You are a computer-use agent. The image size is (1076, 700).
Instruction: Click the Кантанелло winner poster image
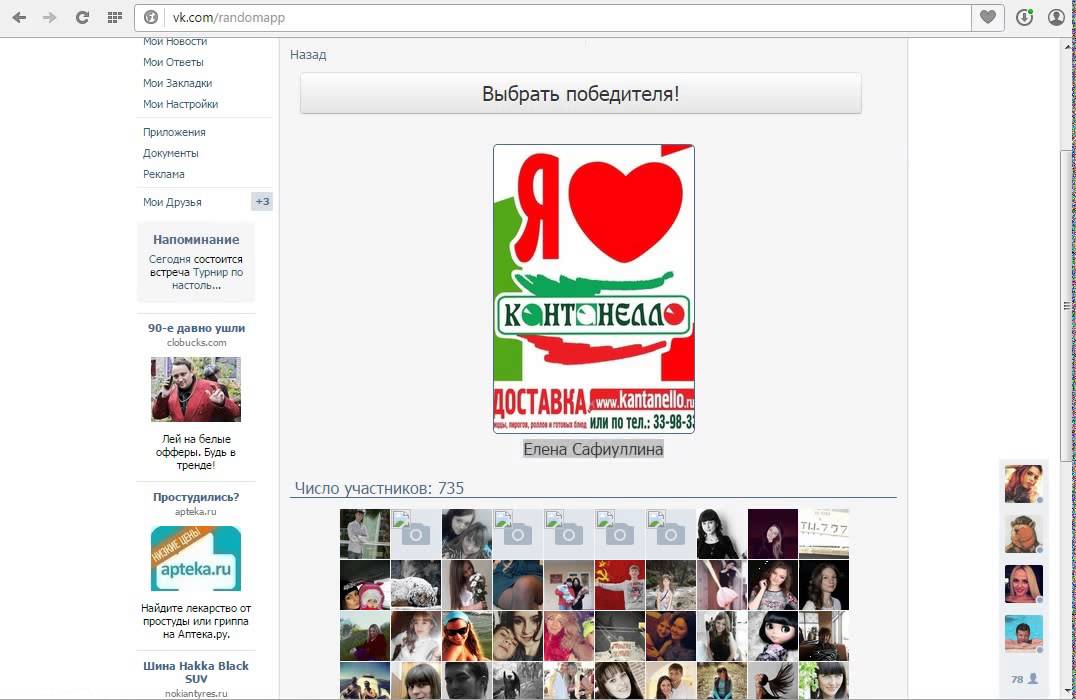(594, 288)
